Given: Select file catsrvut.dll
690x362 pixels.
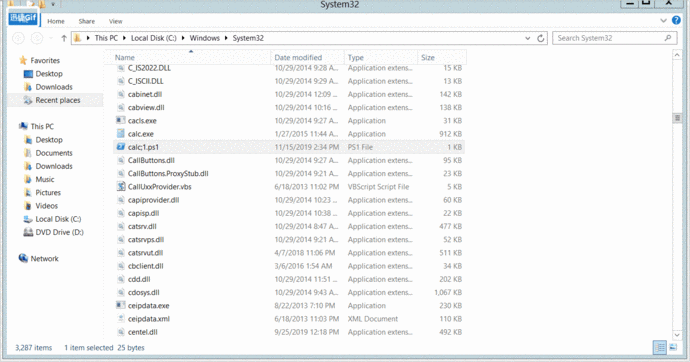Looking at the screenshot, I should tap(145, 252).
